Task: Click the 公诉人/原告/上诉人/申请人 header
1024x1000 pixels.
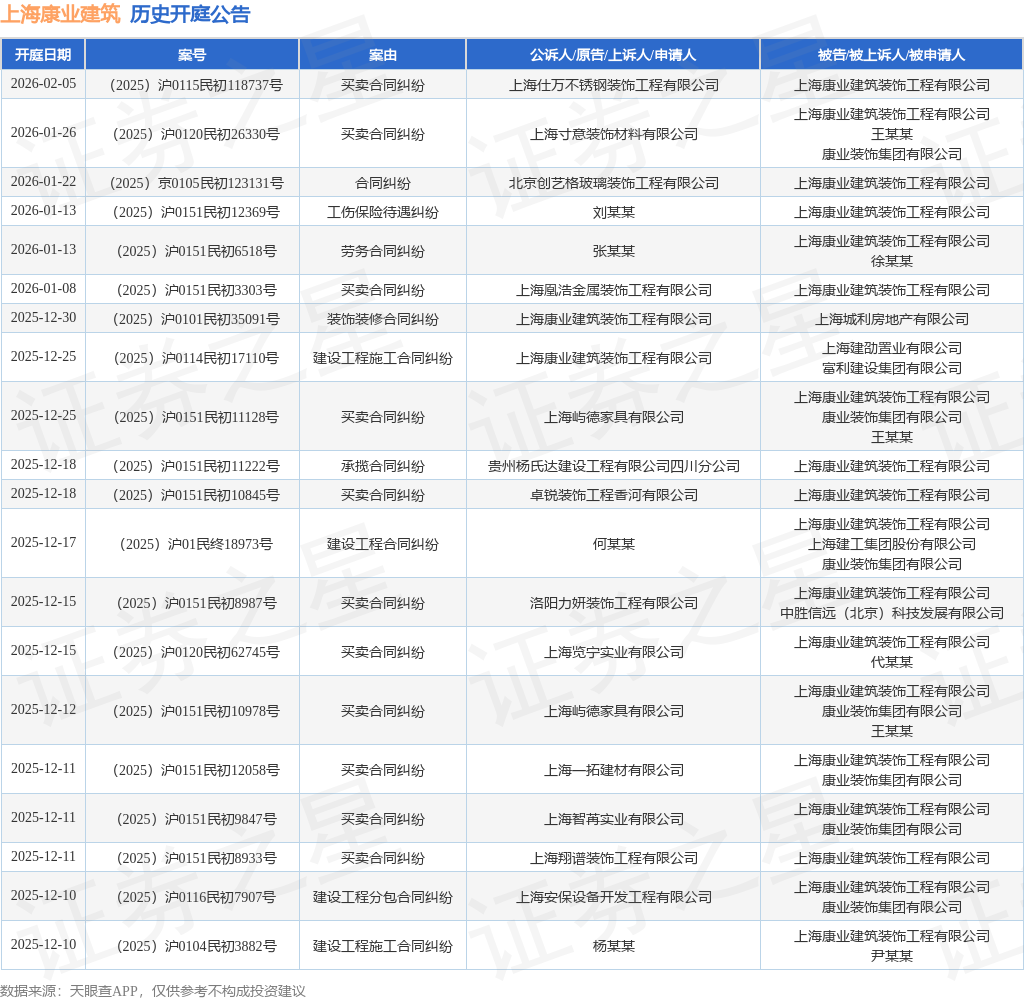Action: click(x=613, y=55)
